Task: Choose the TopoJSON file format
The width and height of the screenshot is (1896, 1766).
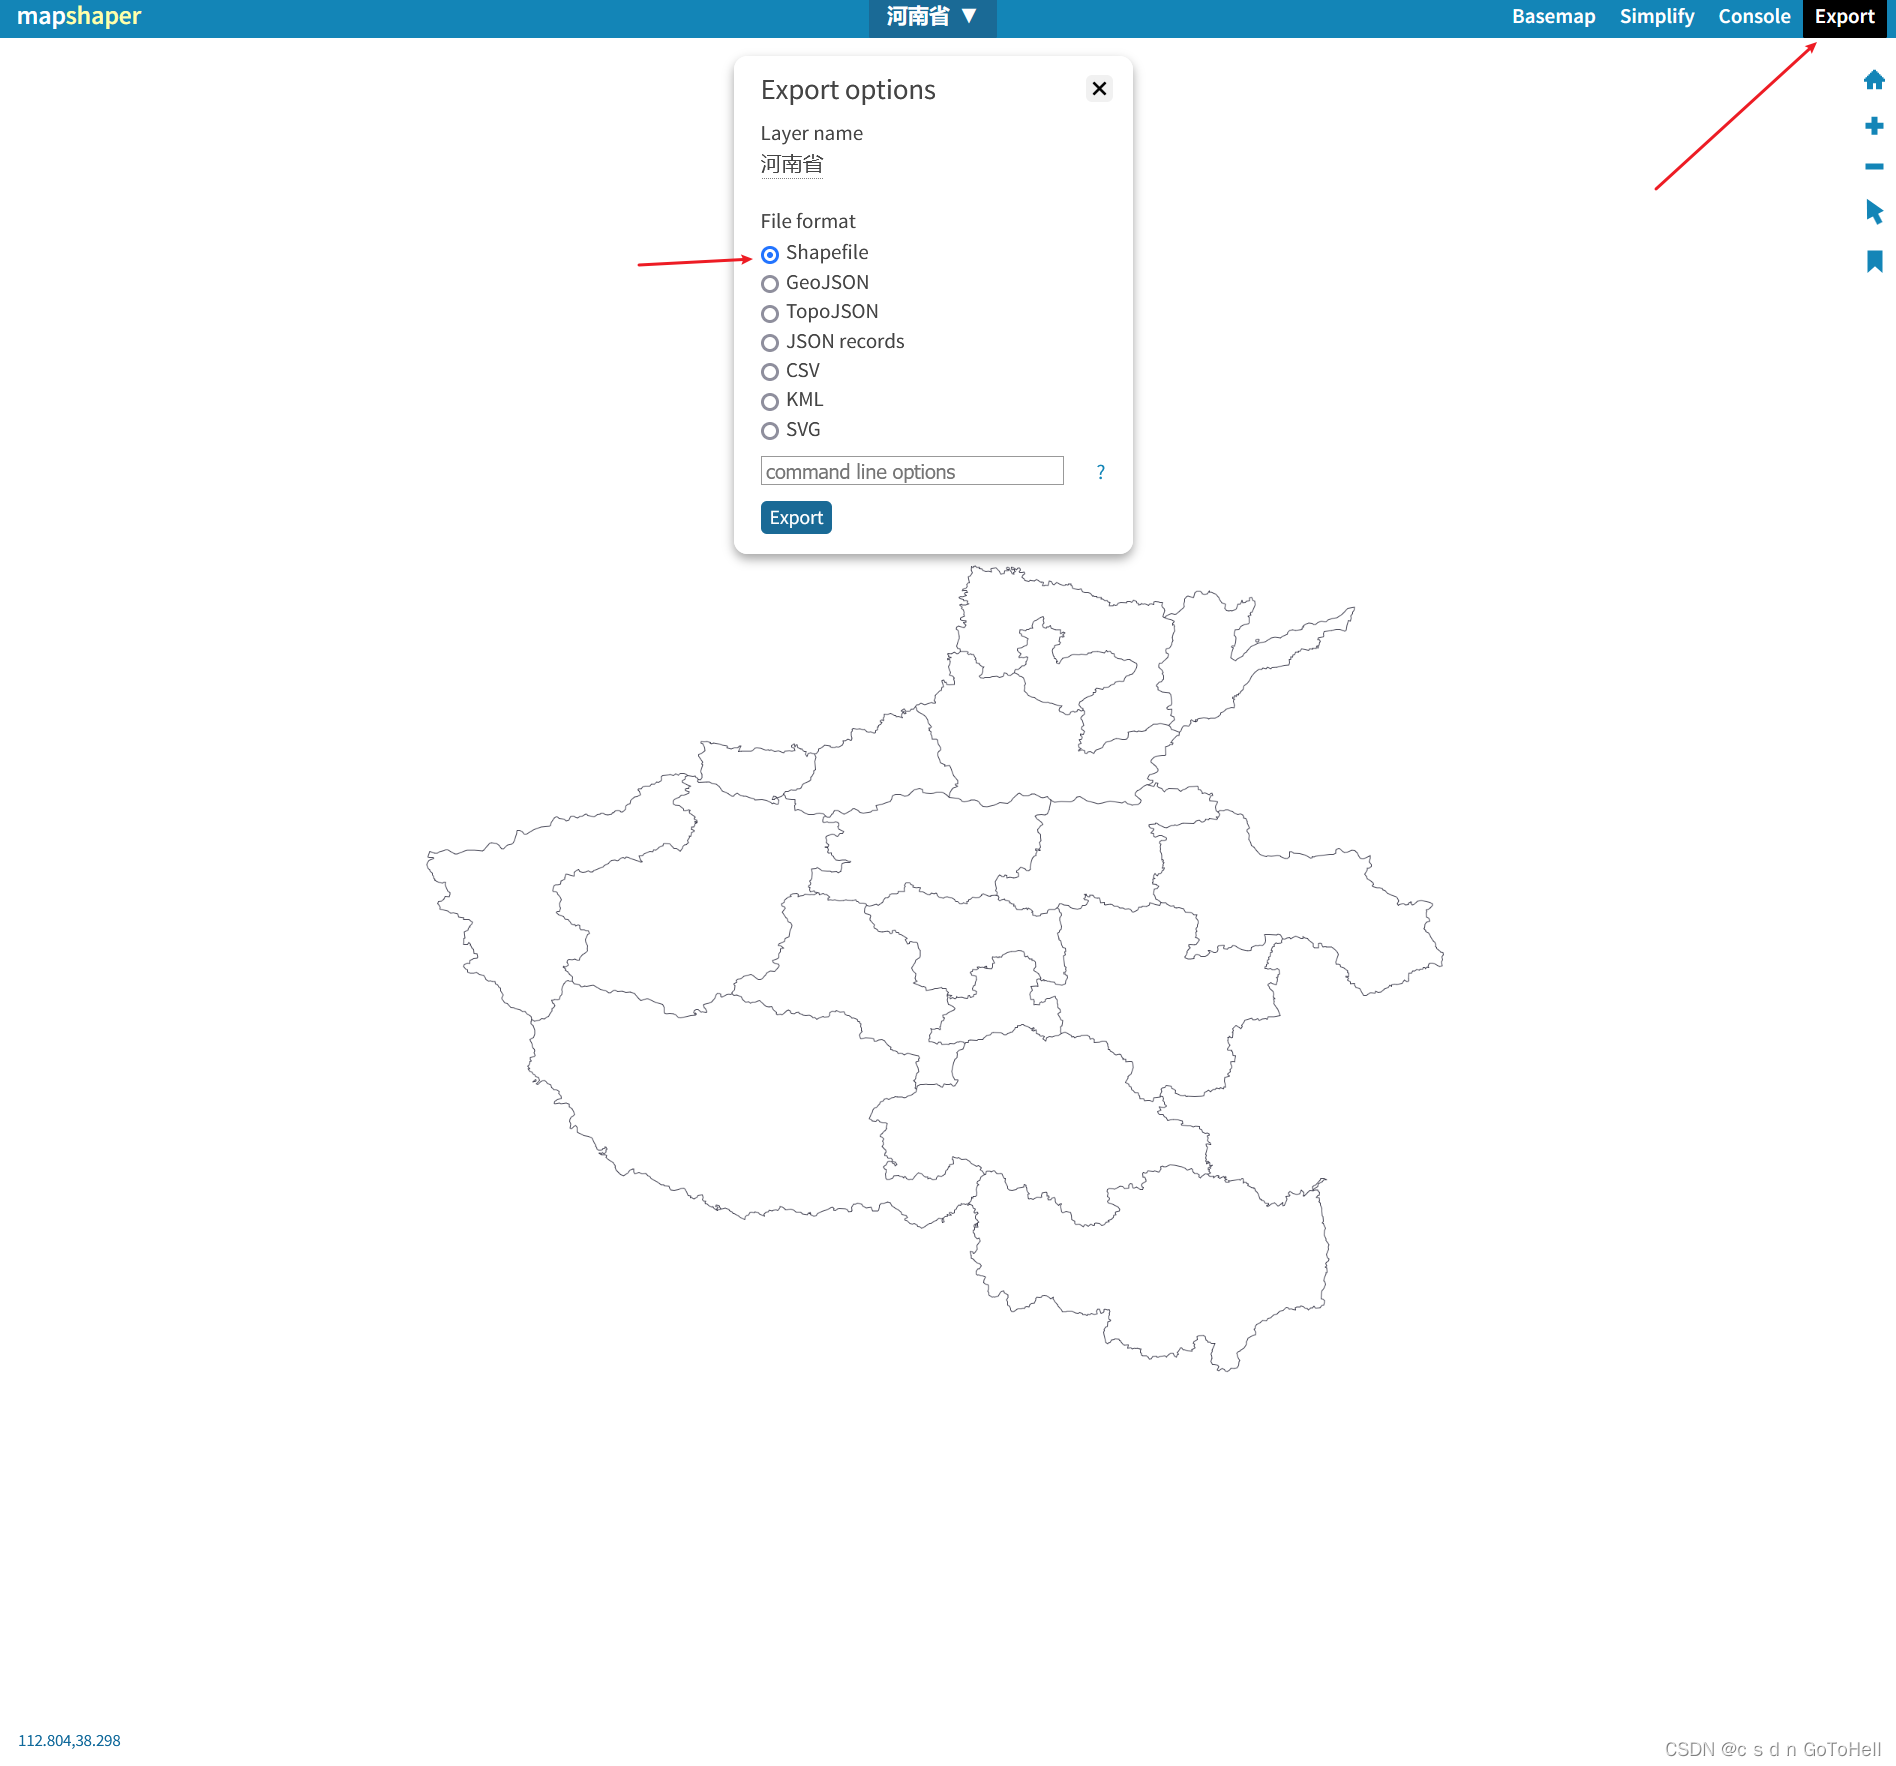Action: pos(769,313)
